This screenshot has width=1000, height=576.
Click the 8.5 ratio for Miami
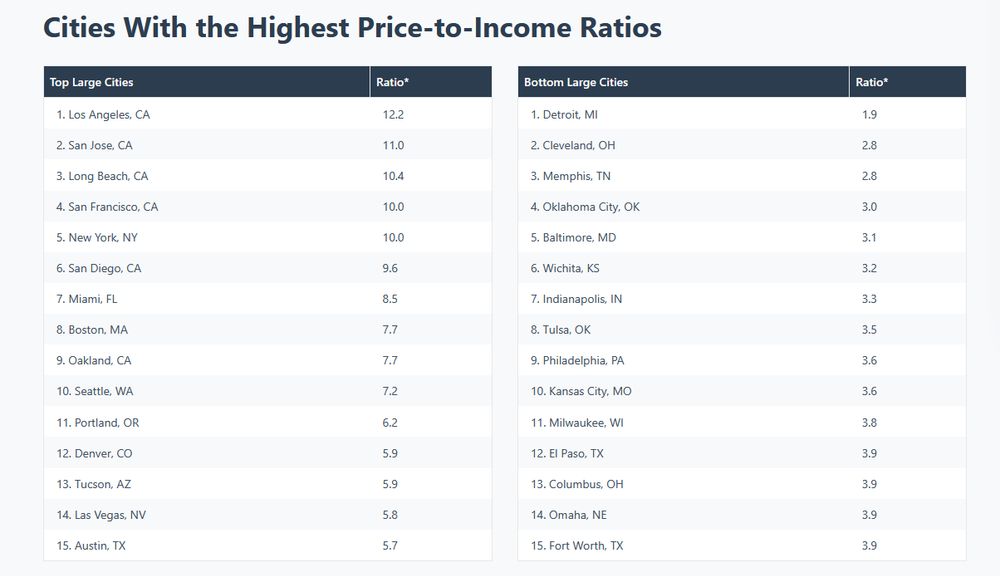point(390,299)
